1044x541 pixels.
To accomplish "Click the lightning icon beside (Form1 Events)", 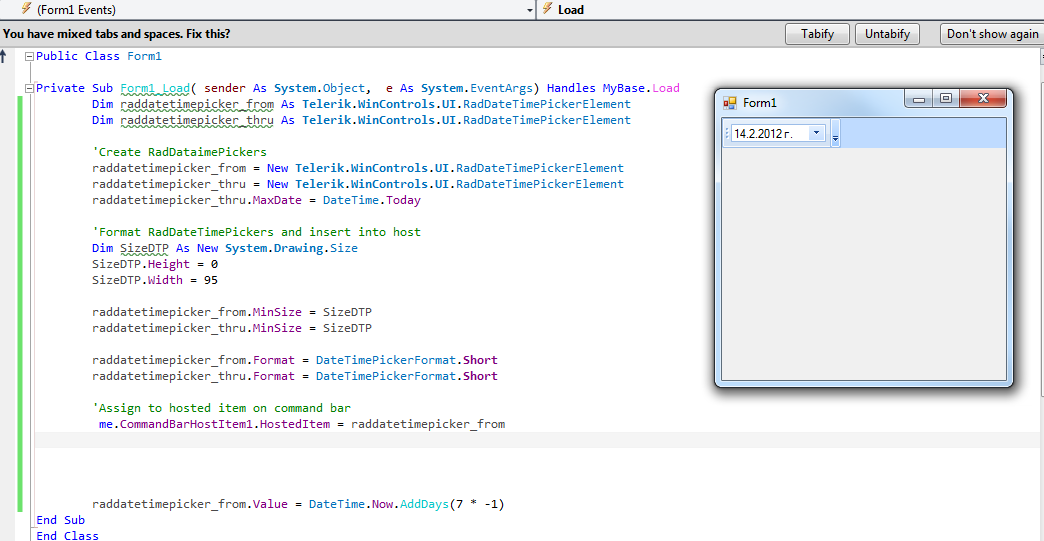I will pyautogui.click(x=26, y=9).
